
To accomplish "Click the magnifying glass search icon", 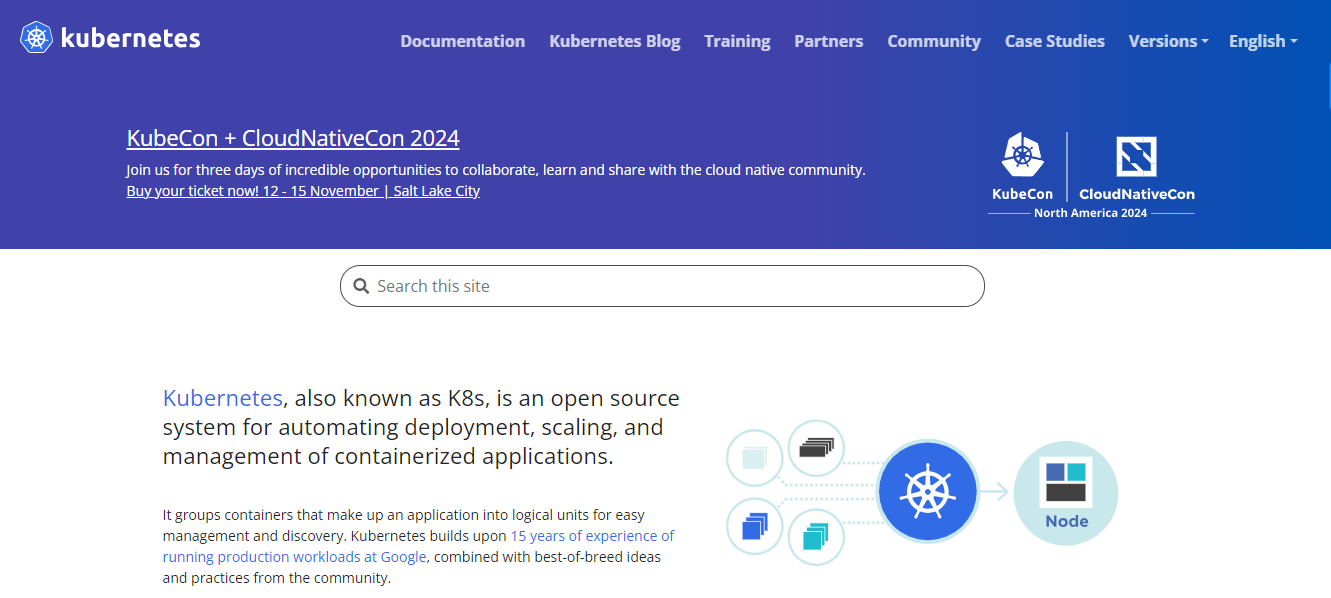I will click(361, 286).
